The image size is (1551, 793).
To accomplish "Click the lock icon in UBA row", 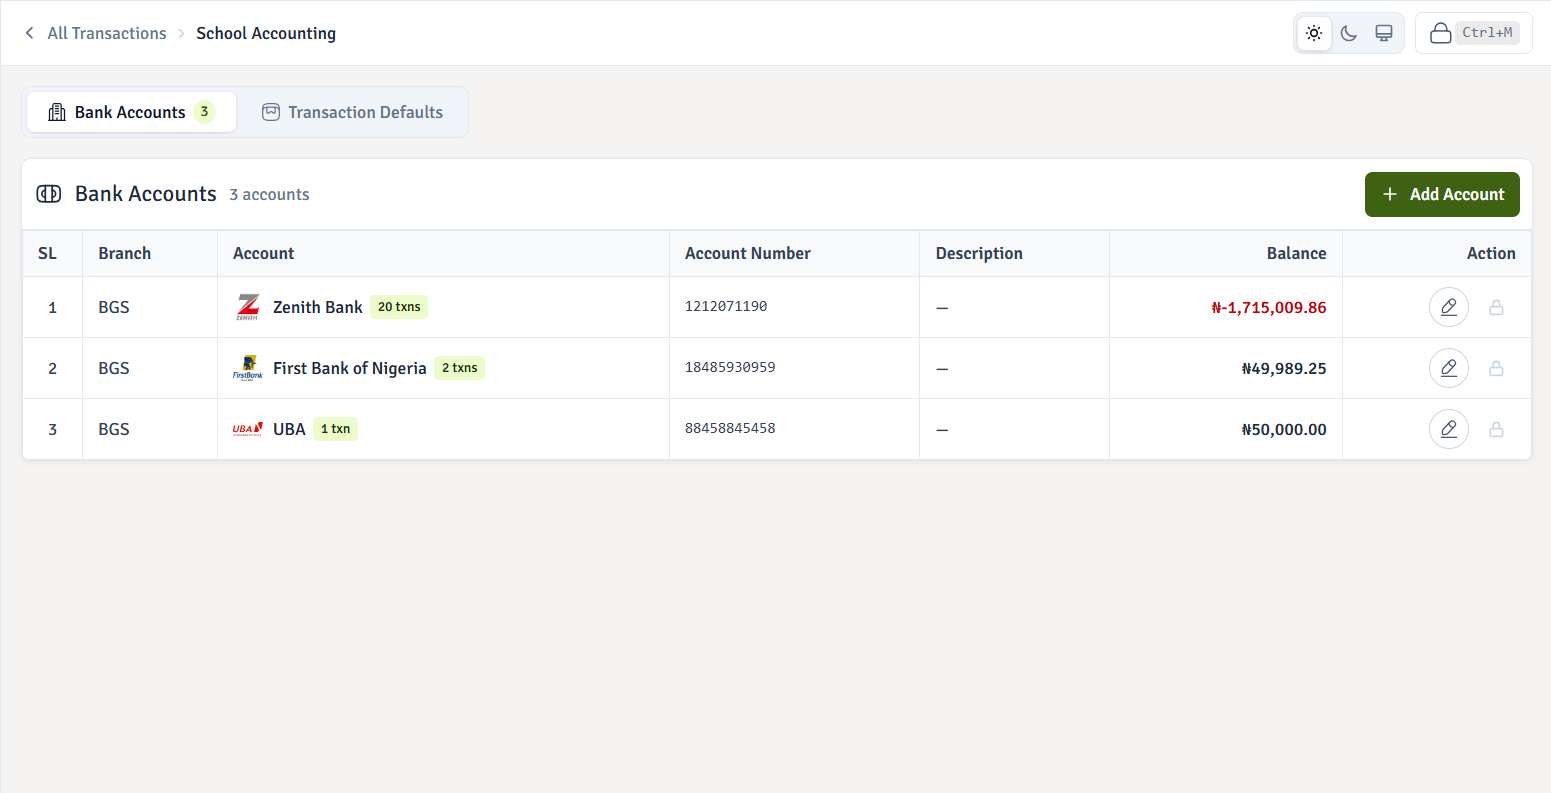I will pyautogui.click(x=1496, y=429).
